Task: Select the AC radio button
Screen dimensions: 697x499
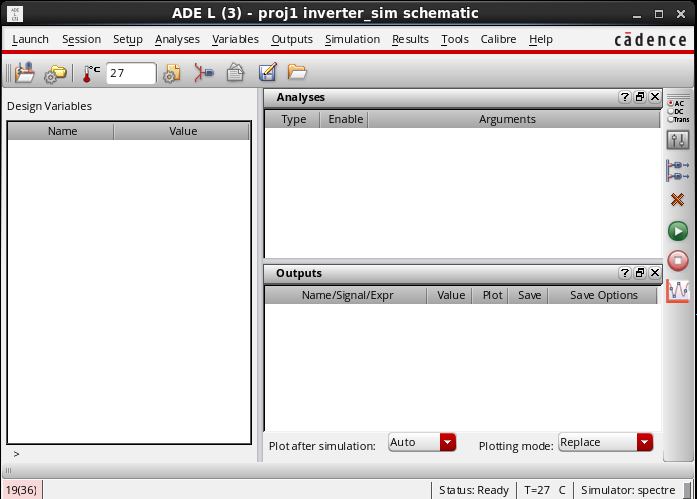Action: click(x=670, y=103)
